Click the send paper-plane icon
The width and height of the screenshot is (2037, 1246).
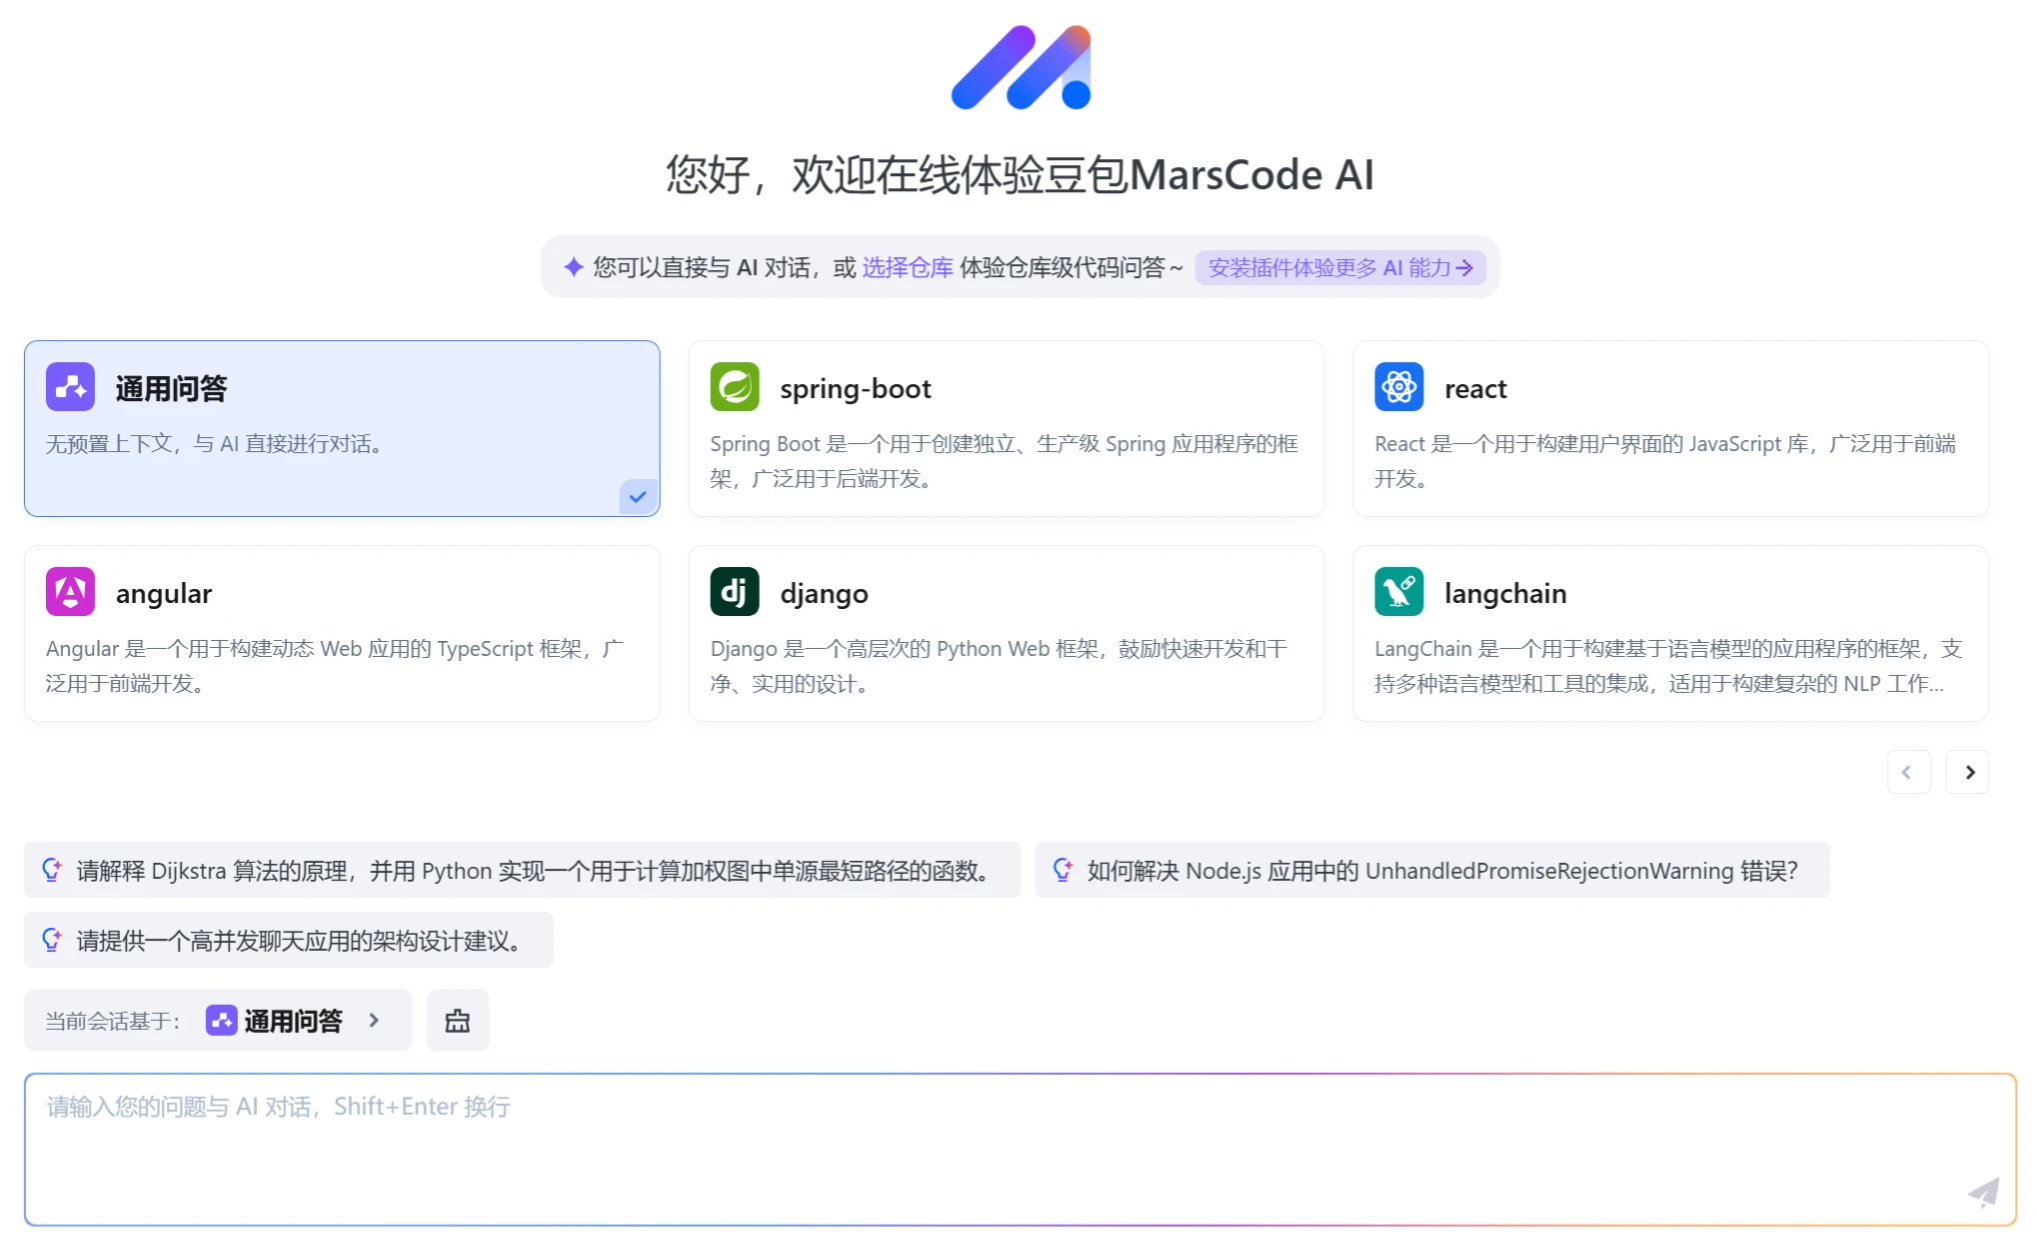1984,1192
